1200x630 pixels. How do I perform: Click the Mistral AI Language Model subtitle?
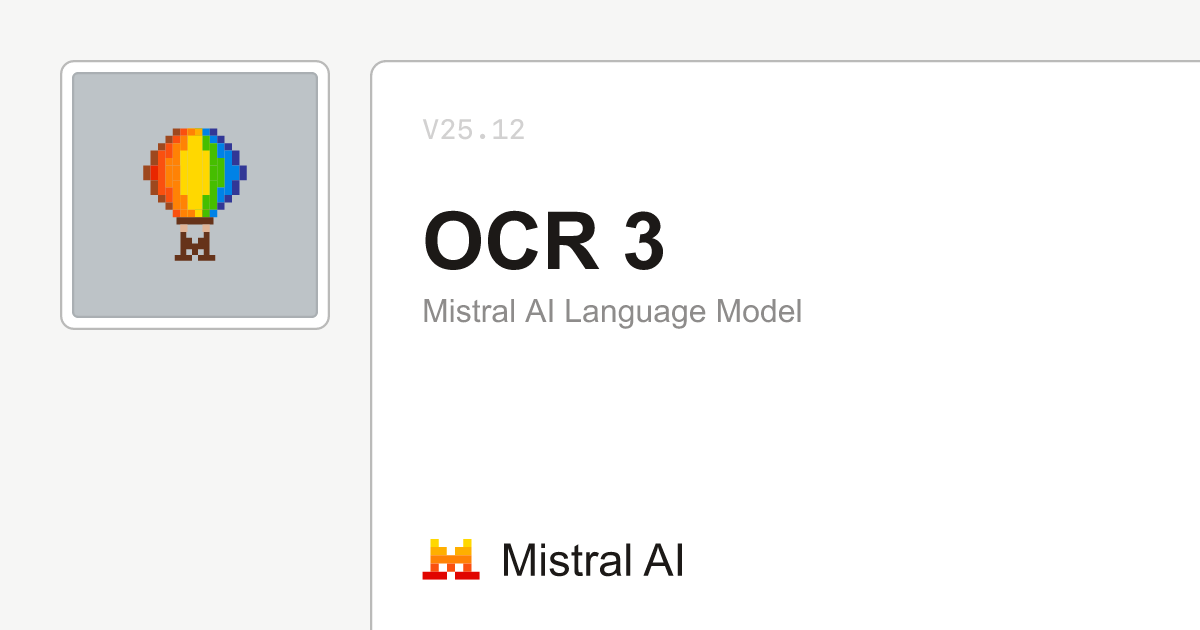[612, 311]
